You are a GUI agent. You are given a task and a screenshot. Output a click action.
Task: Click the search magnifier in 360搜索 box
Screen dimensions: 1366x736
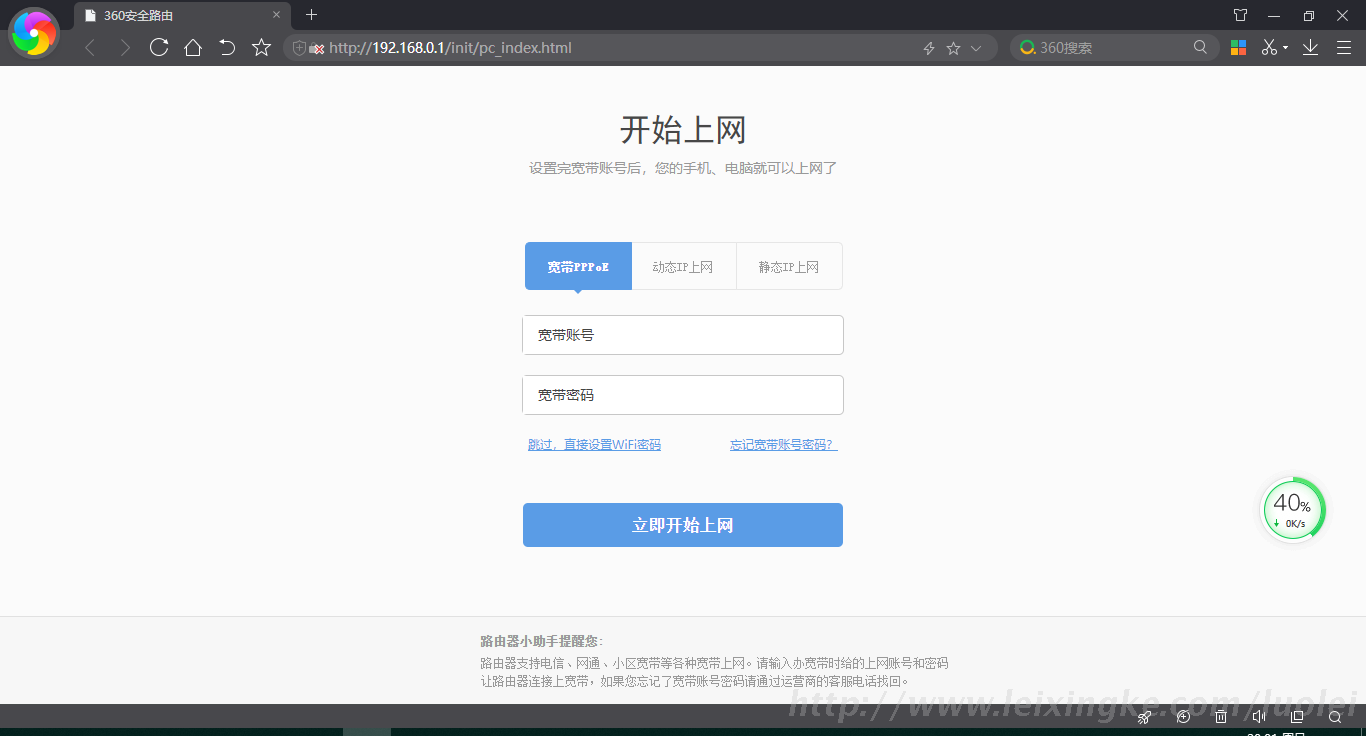(1200, 47)
